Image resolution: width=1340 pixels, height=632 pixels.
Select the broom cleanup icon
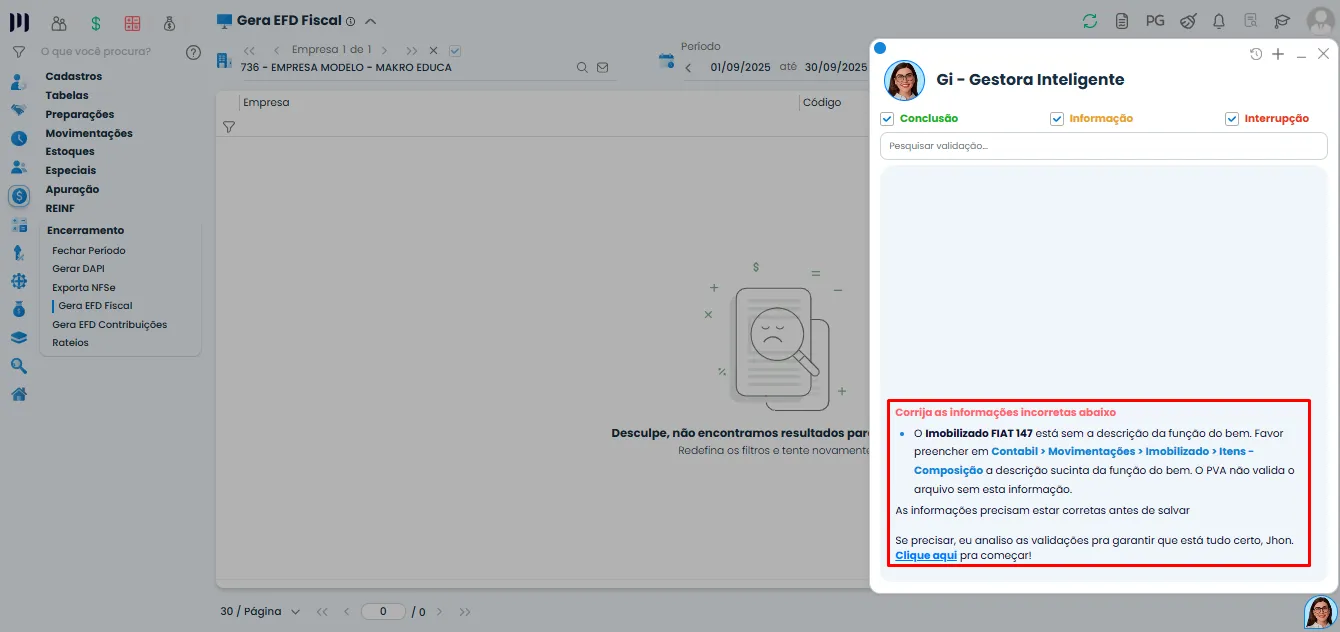coord(1187,19)
